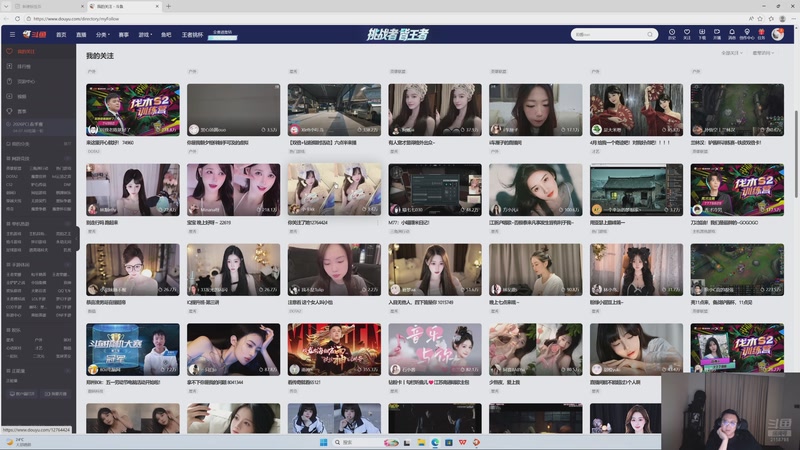Open the M77 stream thumbnail with settings dialog
The width and height of the screenshot is (800, 450).
click(x=435, y=190)
